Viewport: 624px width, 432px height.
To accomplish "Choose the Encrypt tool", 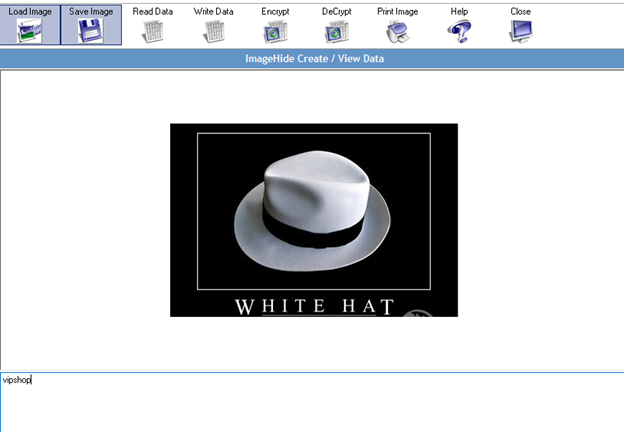I will click(x=275, y=25).
